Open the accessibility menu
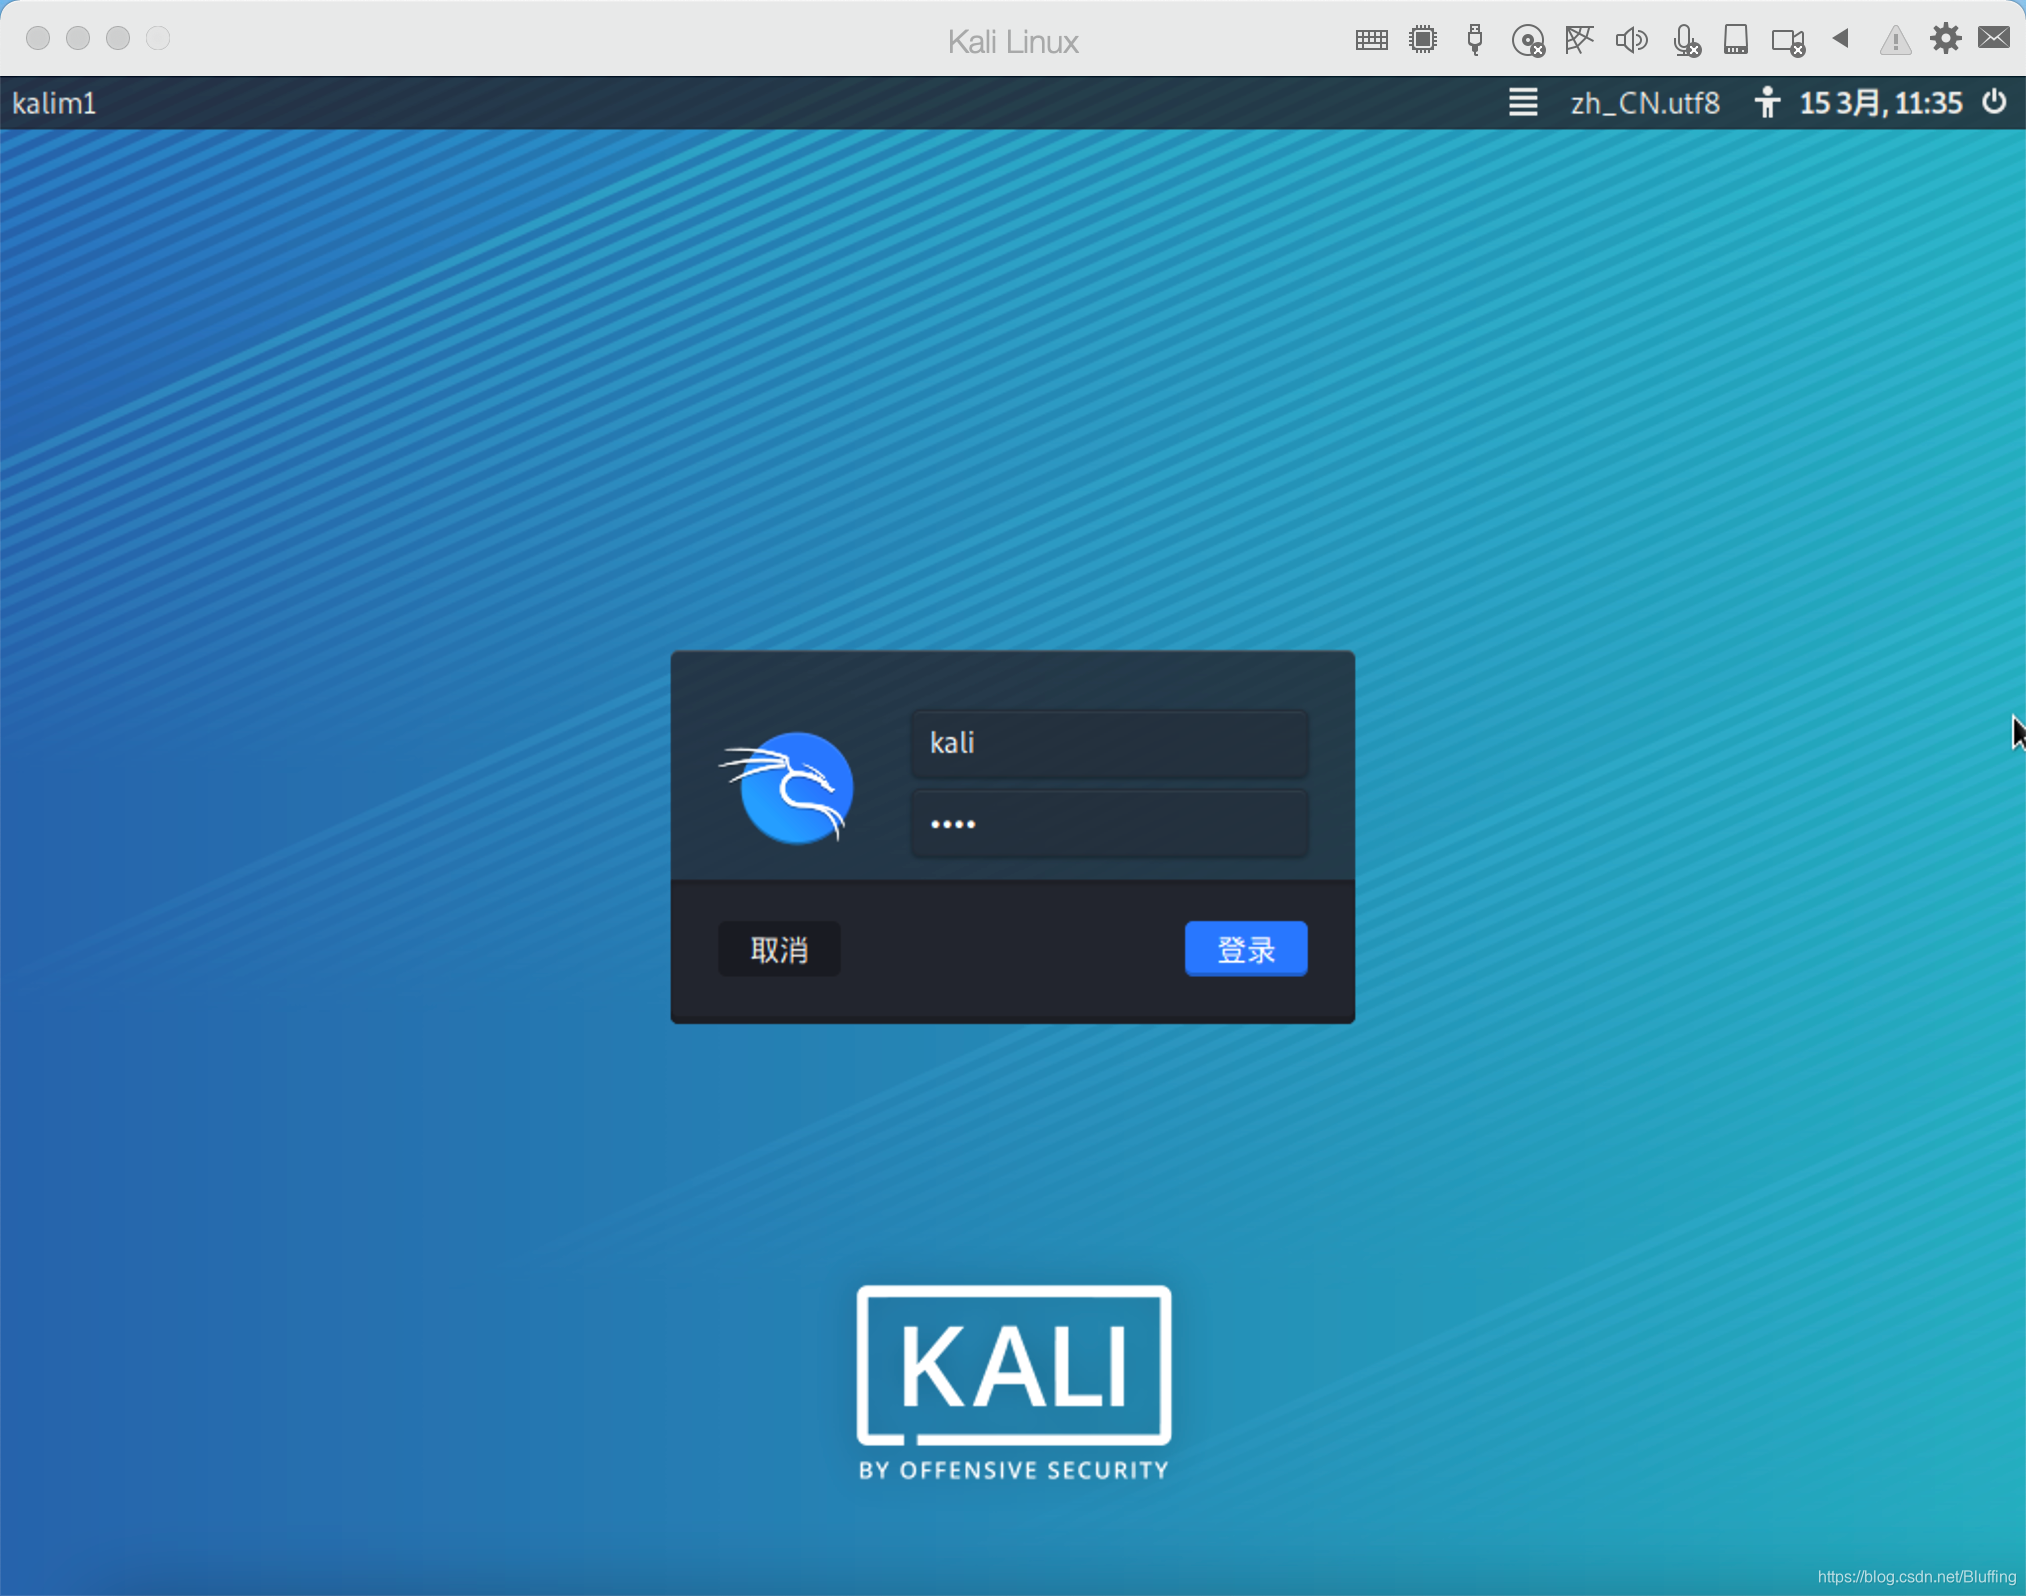The image size is (2026, 1596). (1767, 102)
